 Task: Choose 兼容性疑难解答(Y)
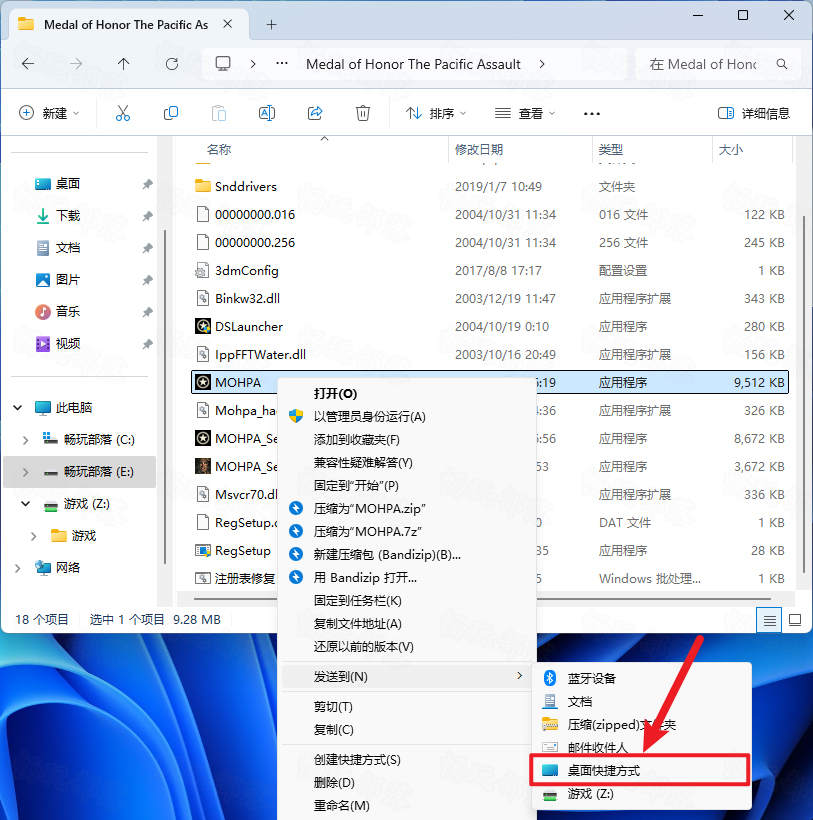(x=408, y=462)
